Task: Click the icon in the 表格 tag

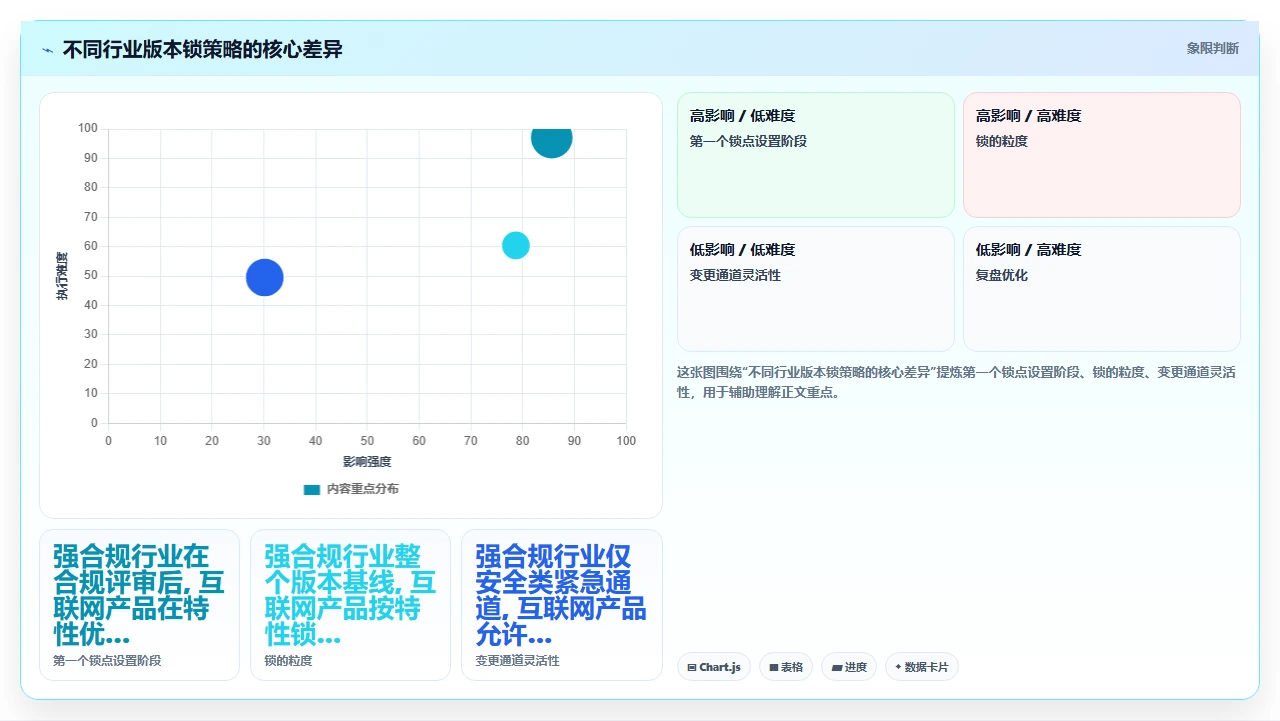Action: pyautogui.click(x=774, y=668)
